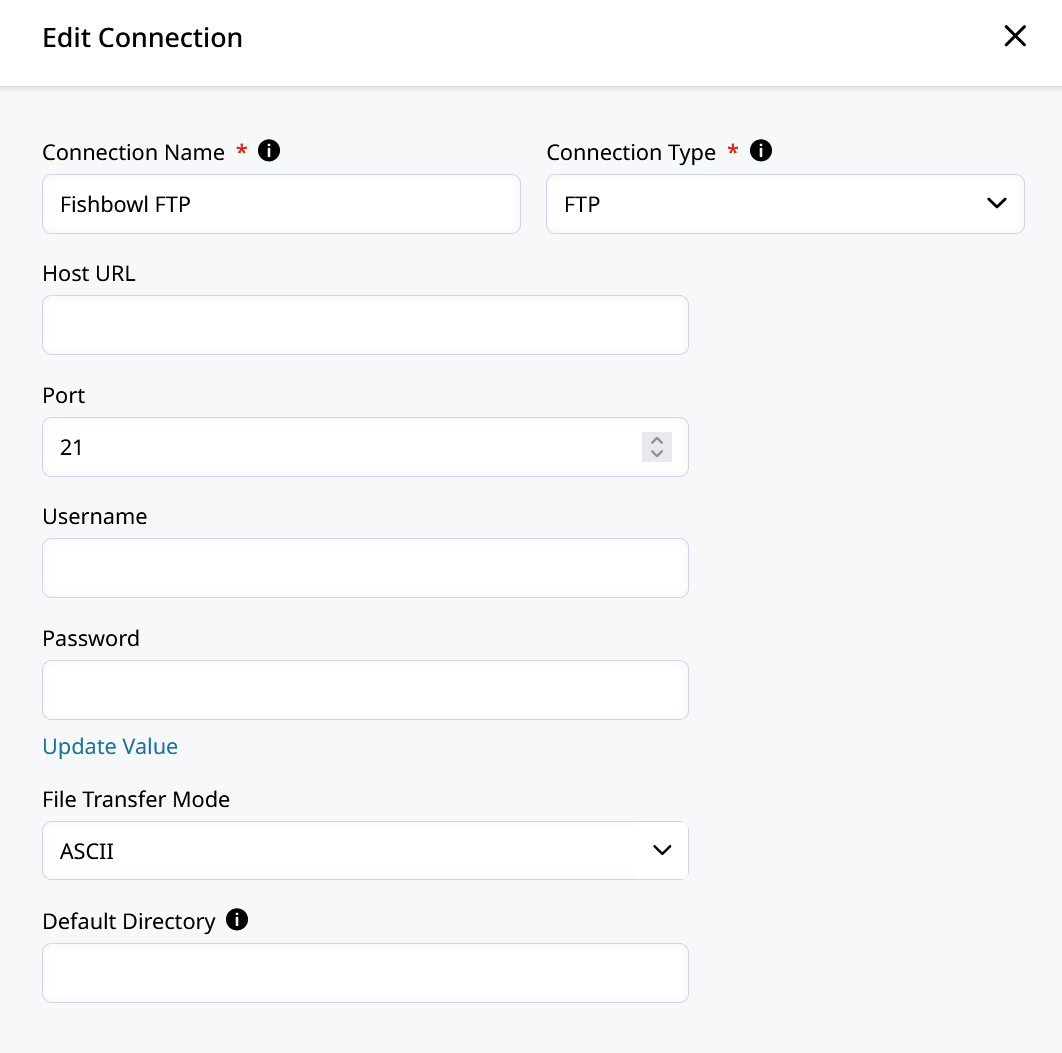Viewport: 1062px width, 1053px height.
Task: Select the Port input field
Action: [x=340, y=447]
